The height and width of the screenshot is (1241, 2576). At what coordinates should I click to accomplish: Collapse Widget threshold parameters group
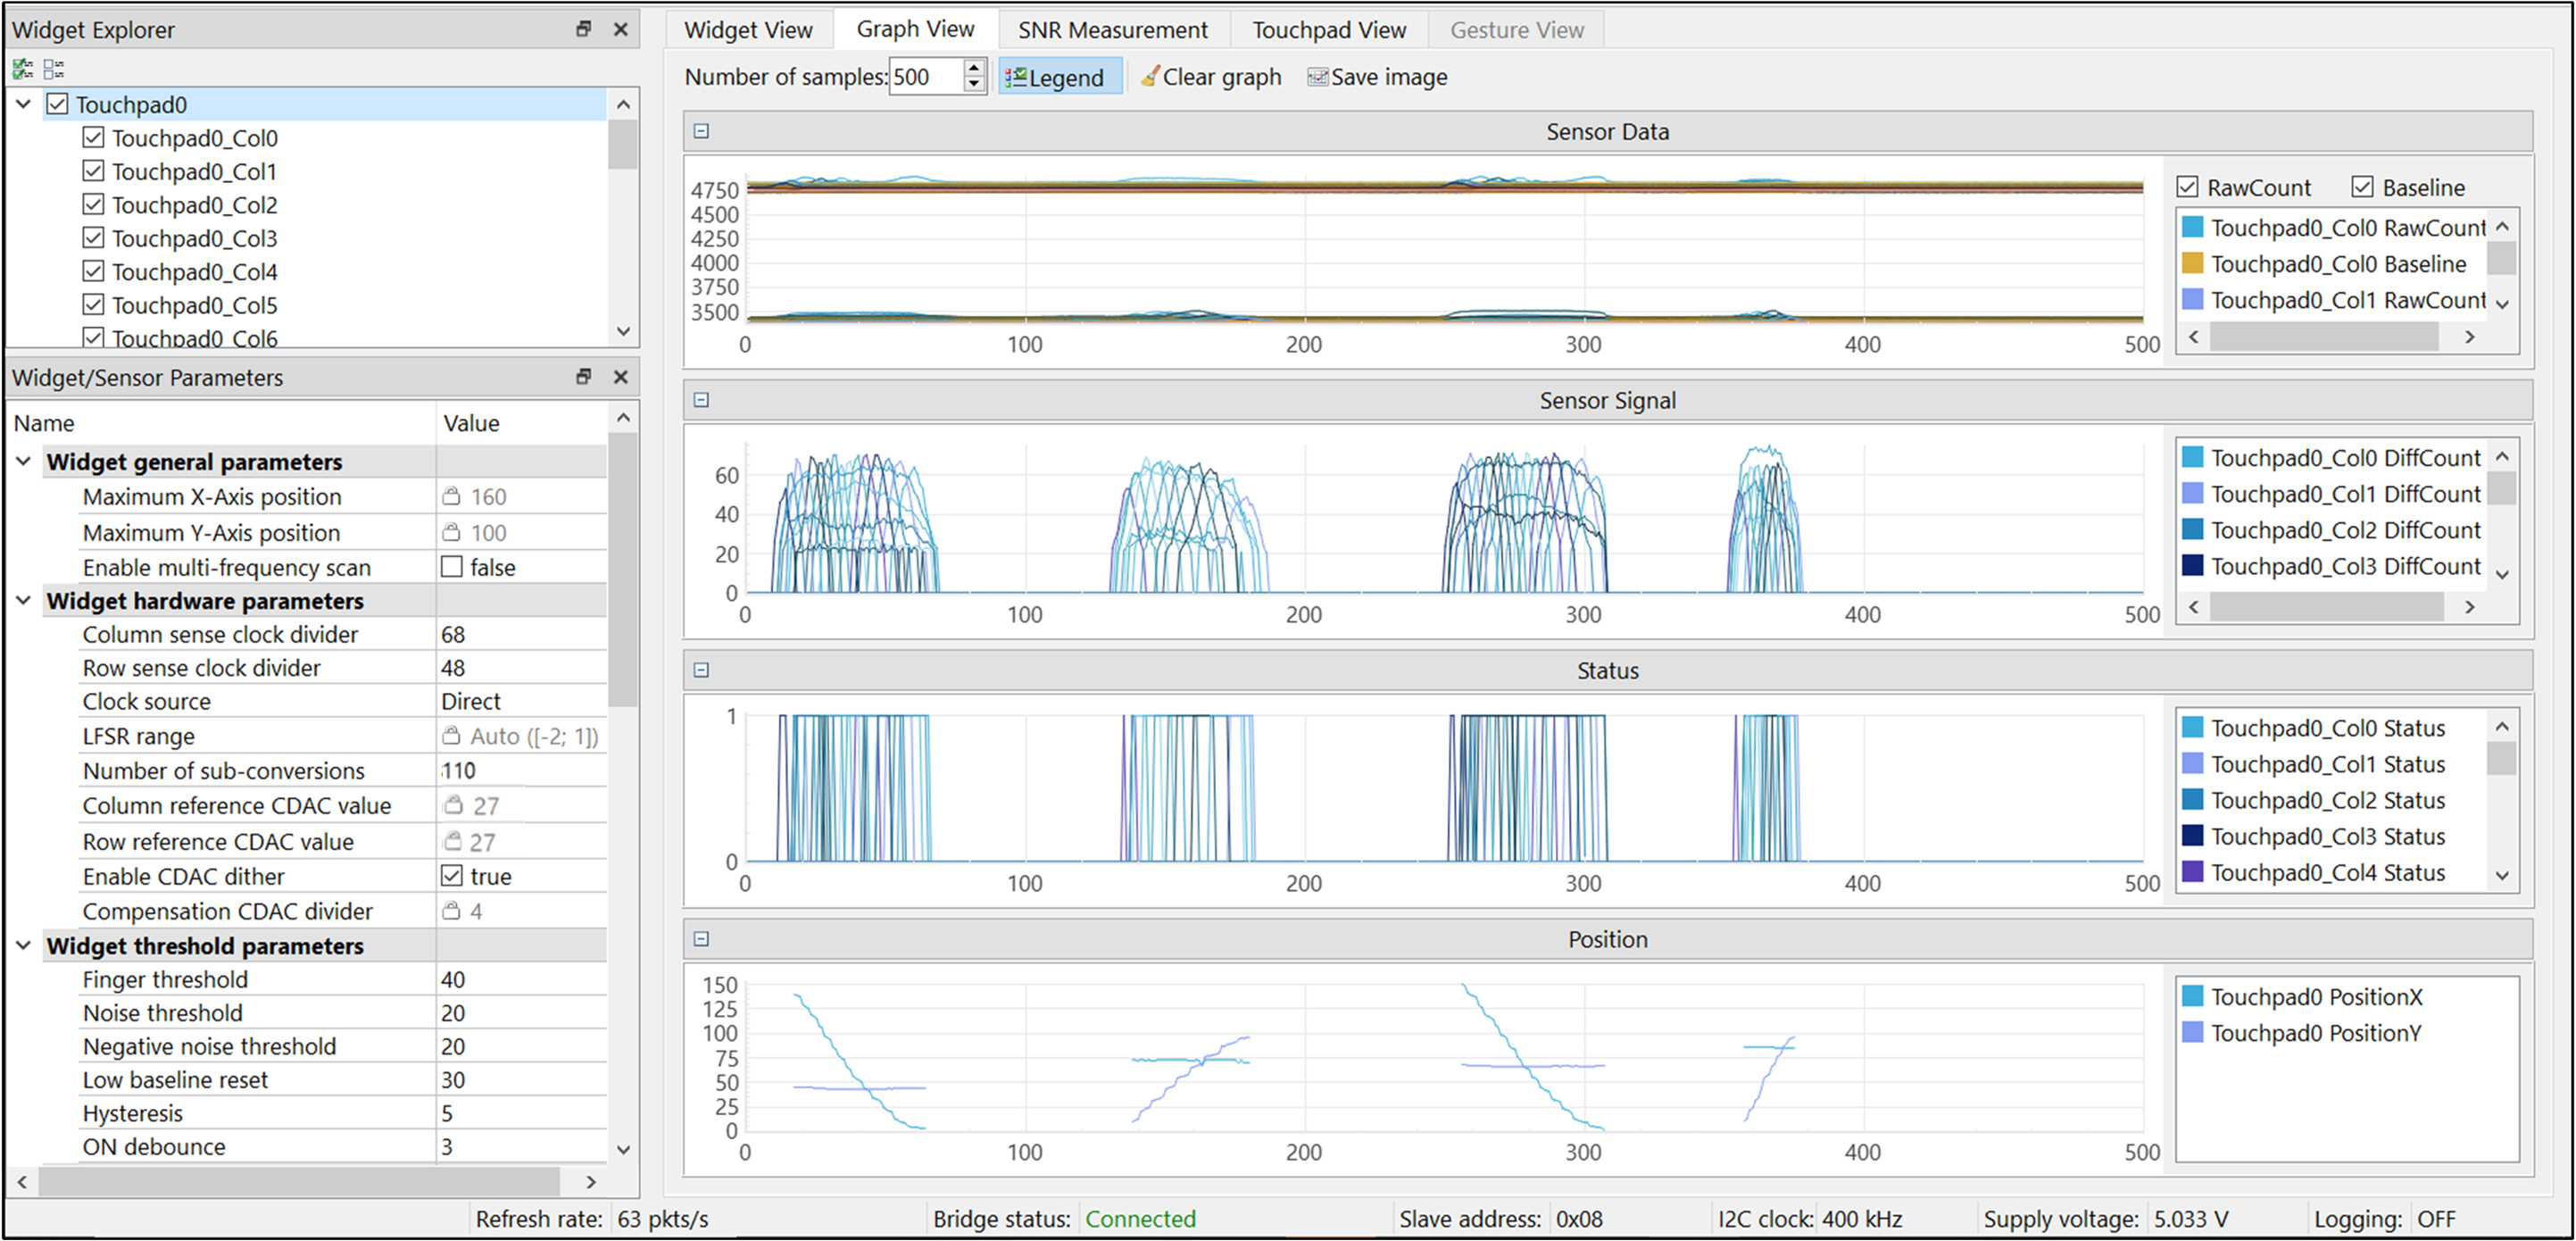24,945
